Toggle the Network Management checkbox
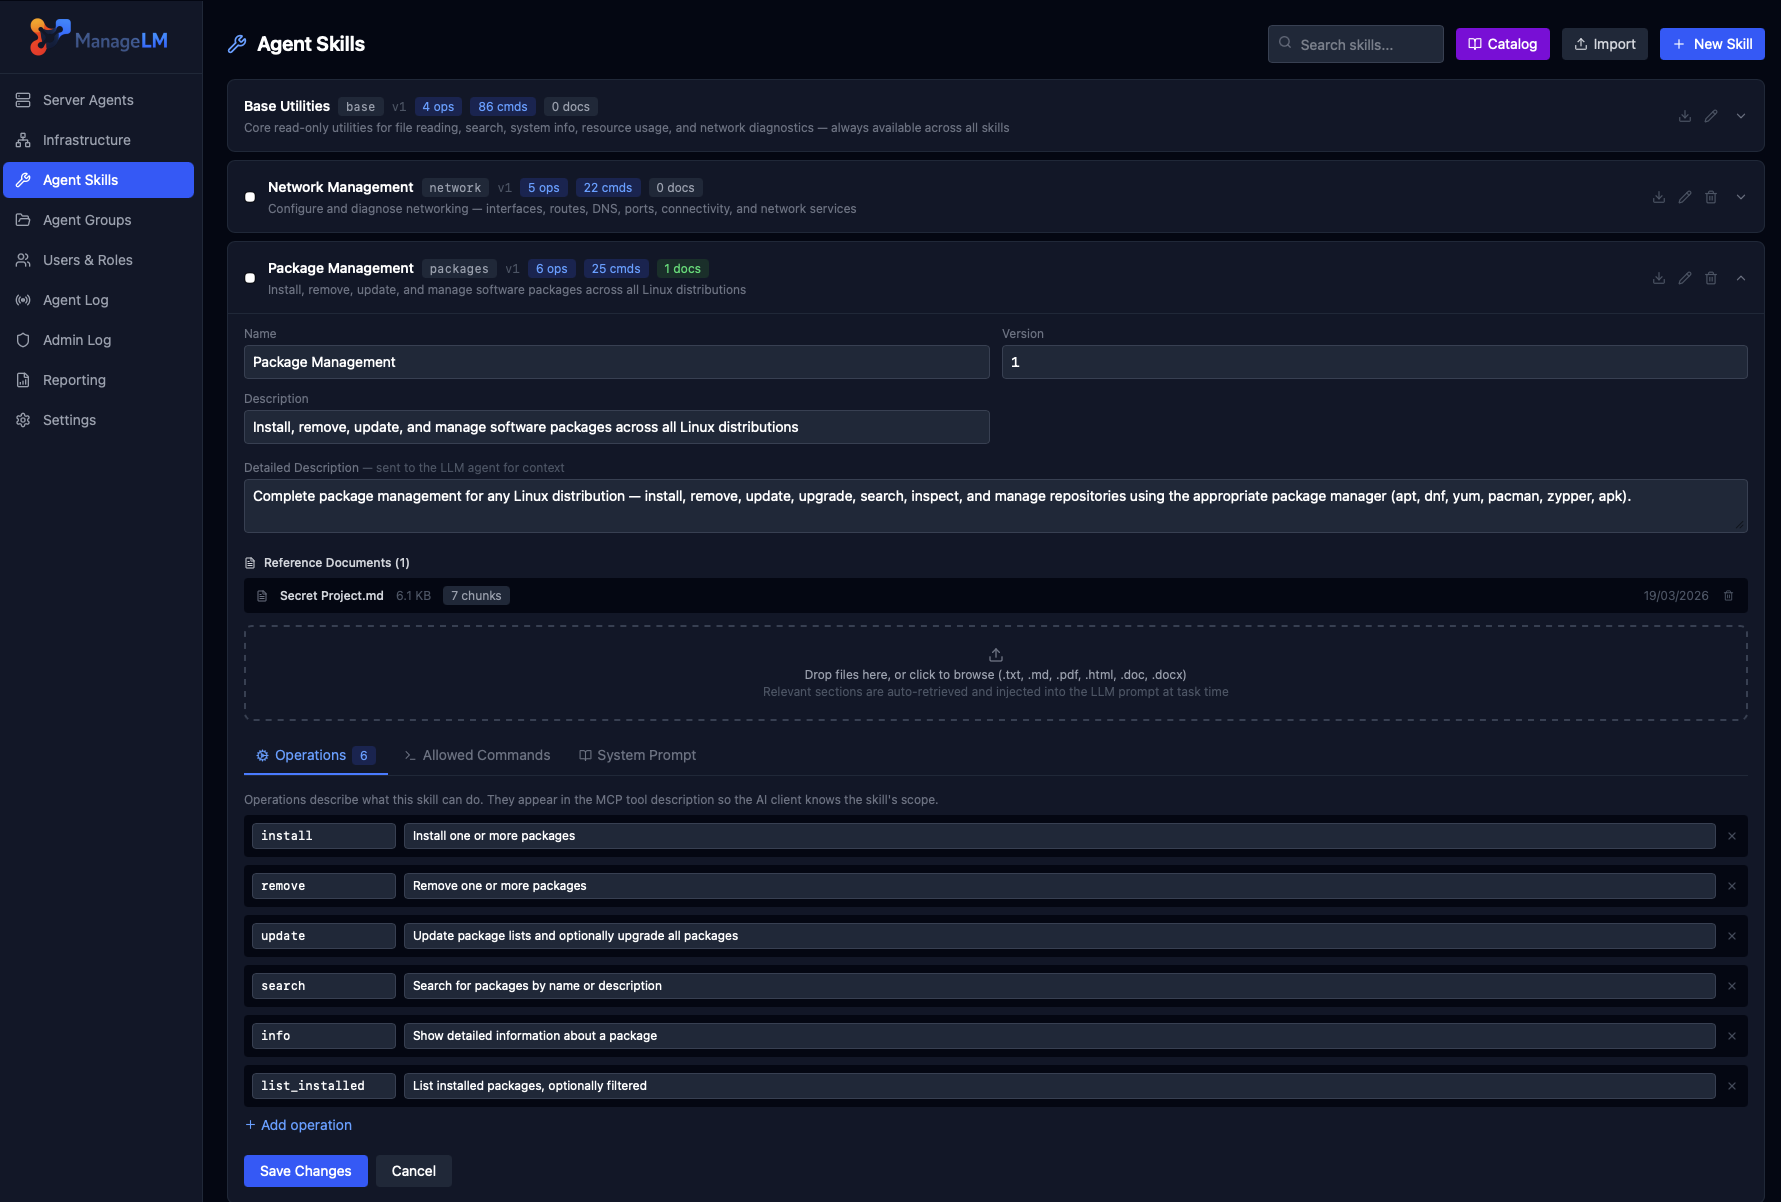The height and width of the screenshot is (1202, 1781). [x=250, y=197]
